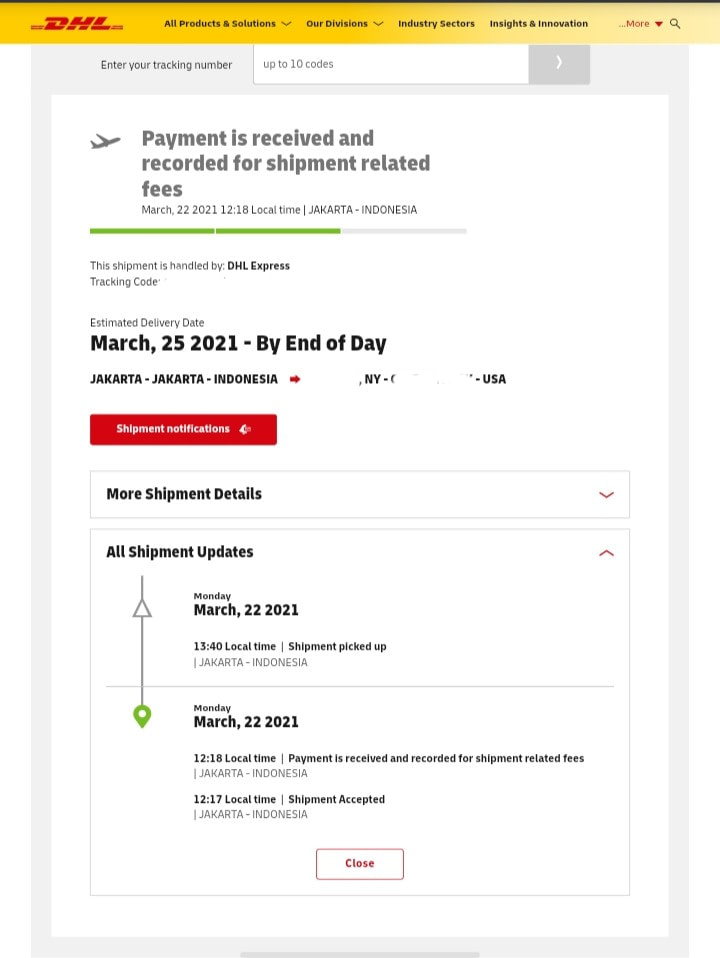Viewport: 720px width, 958px height.
Task: Click the tracking number input field
Action: point(391,64)
